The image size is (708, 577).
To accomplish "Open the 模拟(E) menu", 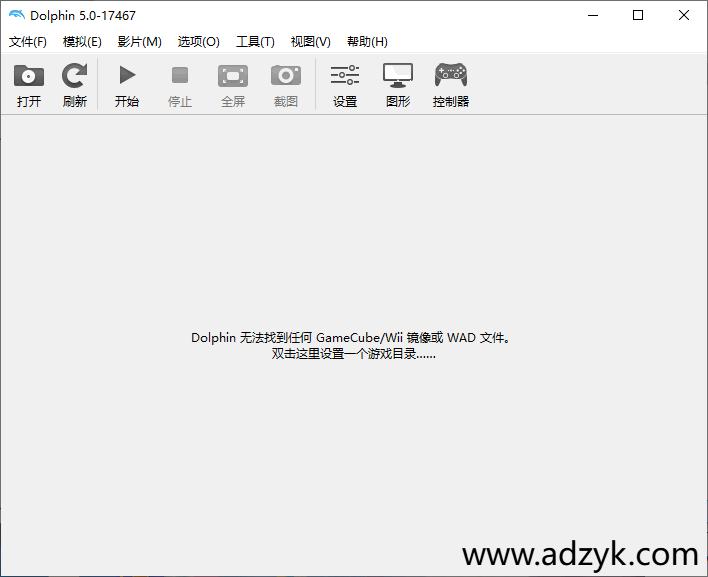I will (82, 42).
